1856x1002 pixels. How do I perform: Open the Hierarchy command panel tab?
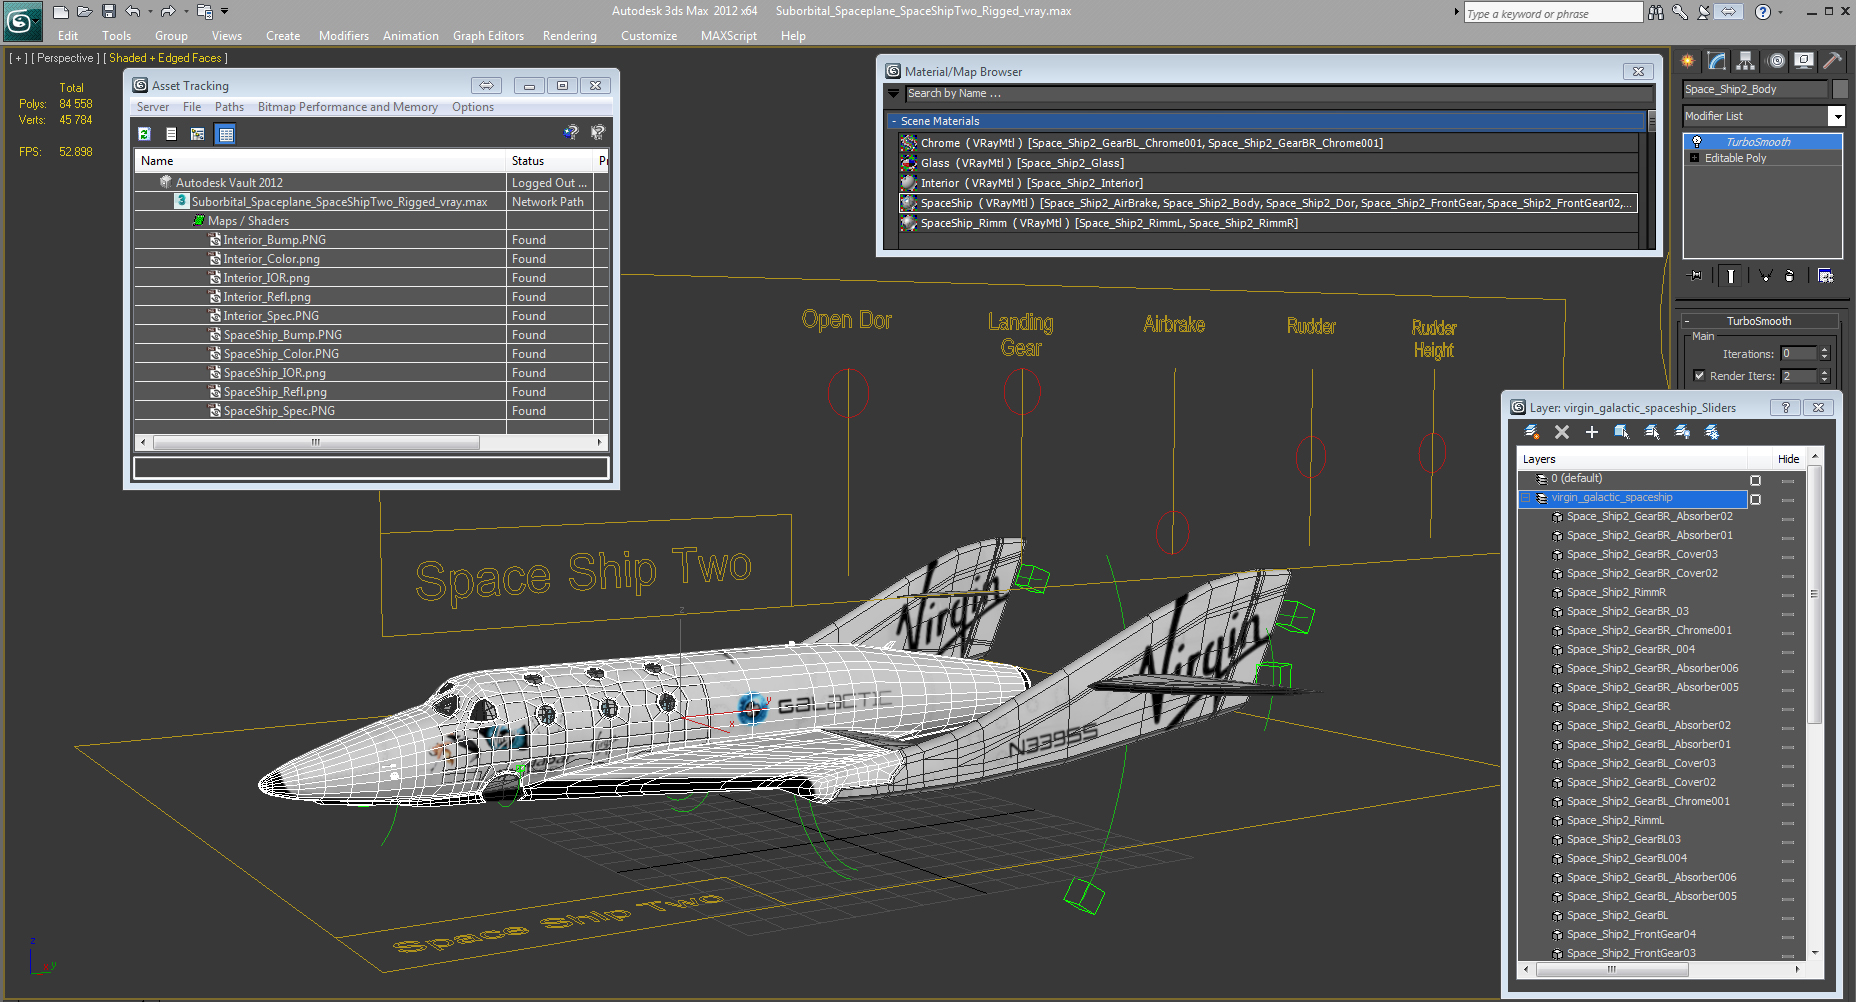tap(1746, 61)
